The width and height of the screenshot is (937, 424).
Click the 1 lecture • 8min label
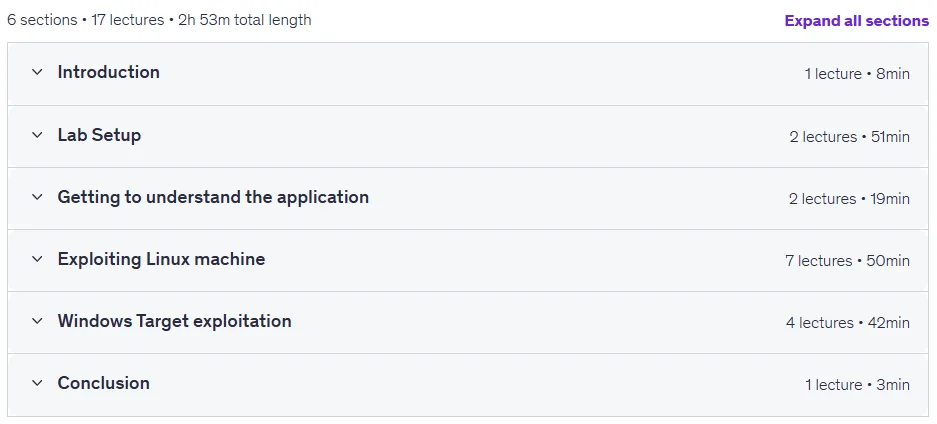point(857,74)
